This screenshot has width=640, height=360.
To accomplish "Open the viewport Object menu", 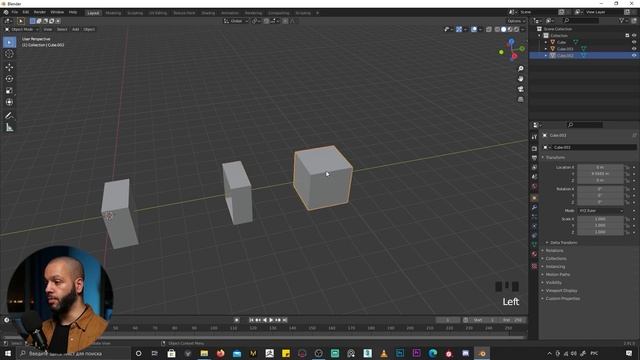I will [x=89, y=29].
